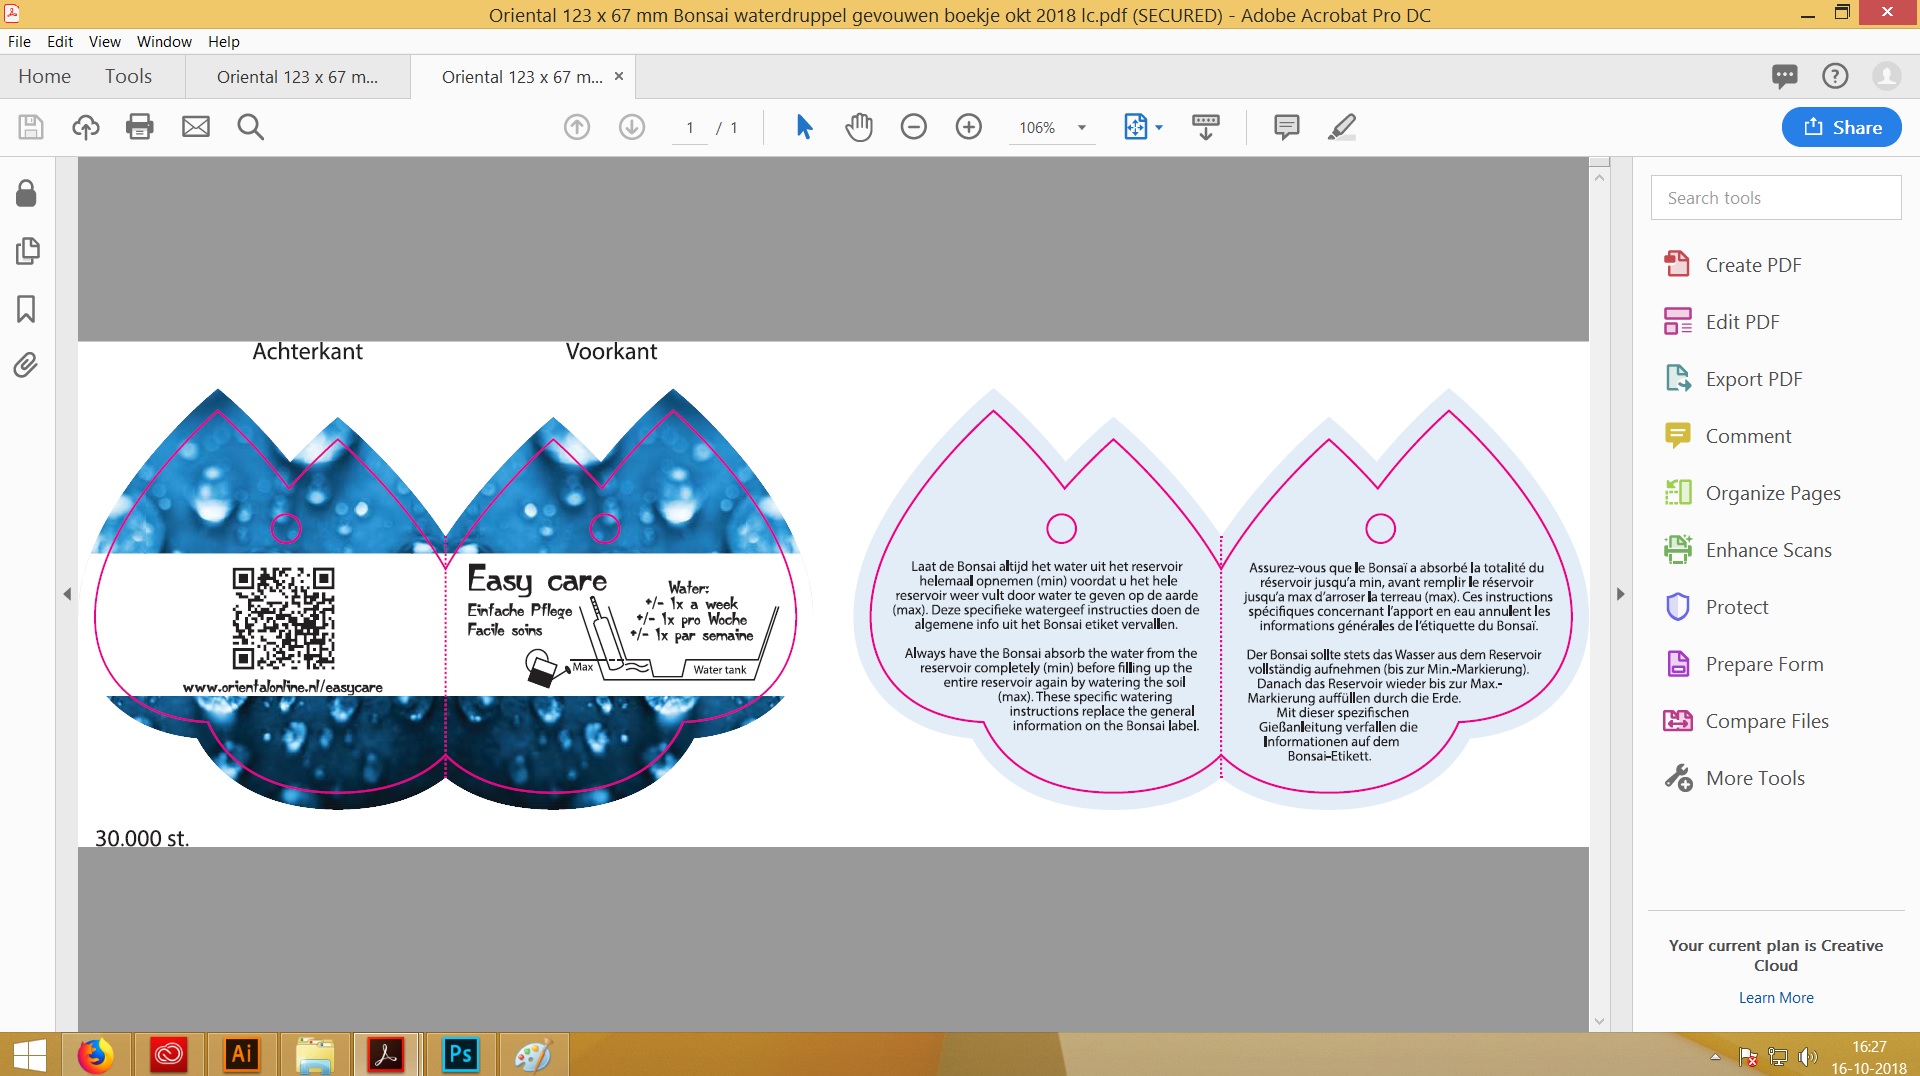This screenshot has width=1920, height=1076.
Task: Open the volume speaker tray icon
Action: coord(1807,1057)
